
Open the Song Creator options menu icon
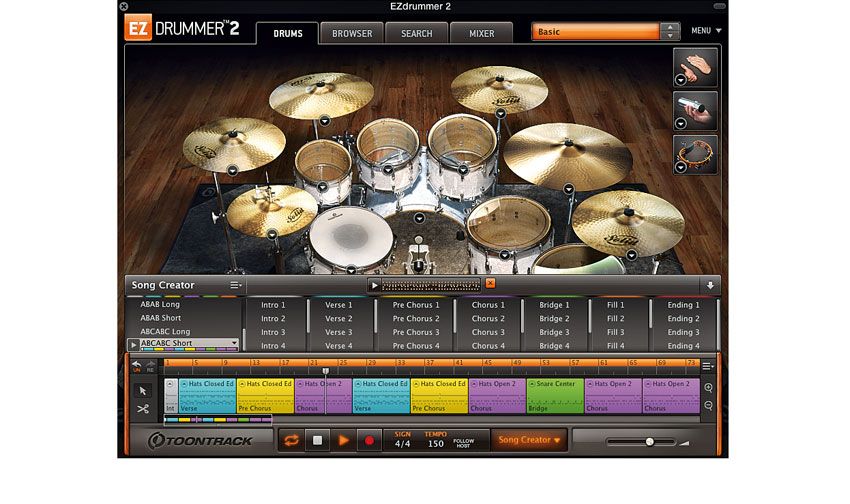pos(235,285)
